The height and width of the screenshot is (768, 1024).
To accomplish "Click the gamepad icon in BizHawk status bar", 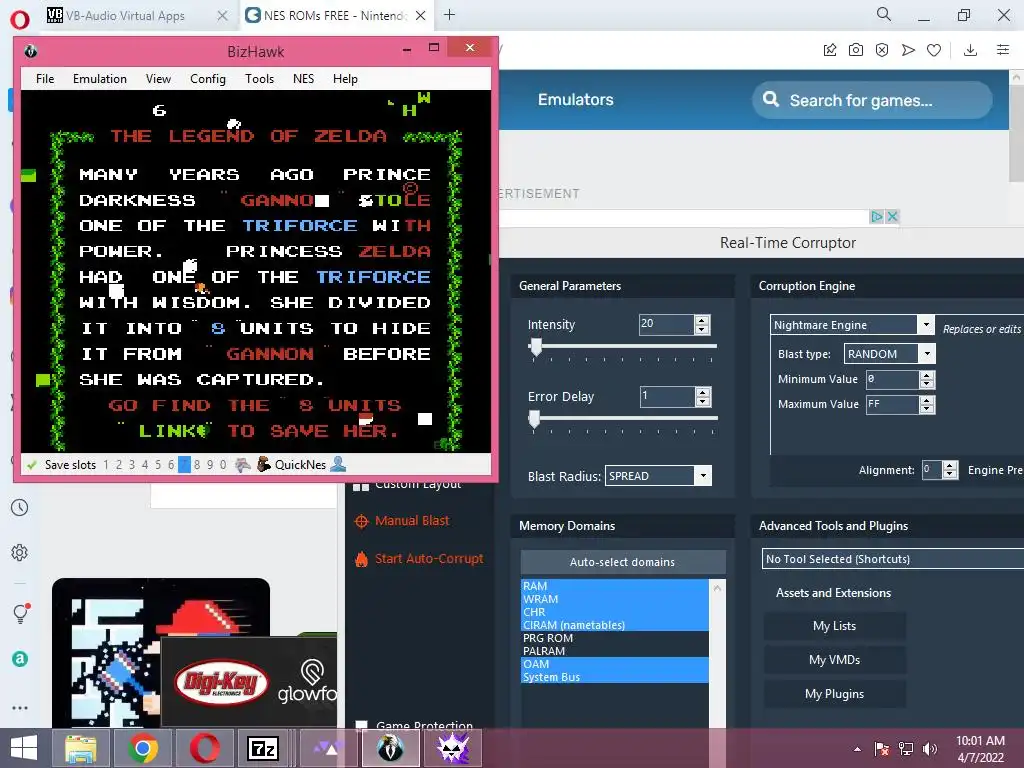I will point(242,464).
